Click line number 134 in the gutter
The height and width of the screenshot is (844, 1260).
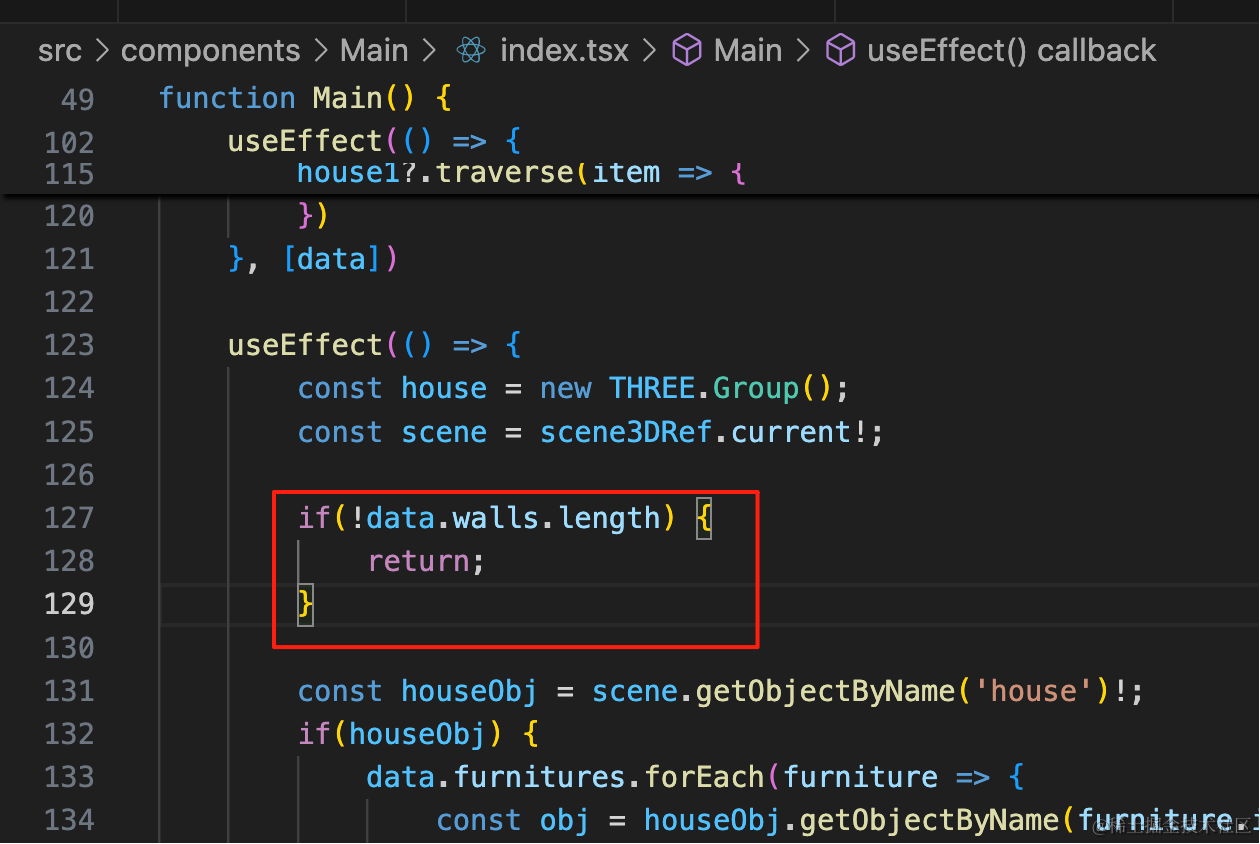[69, 820]
